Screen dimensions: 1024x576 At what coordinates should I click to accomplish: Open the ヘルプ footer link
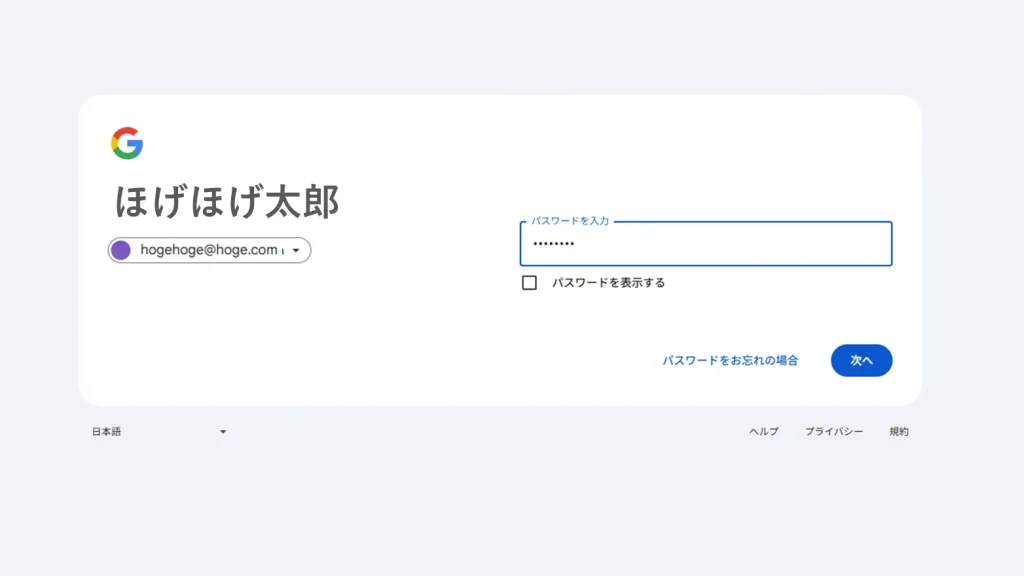tap(764, 432)
